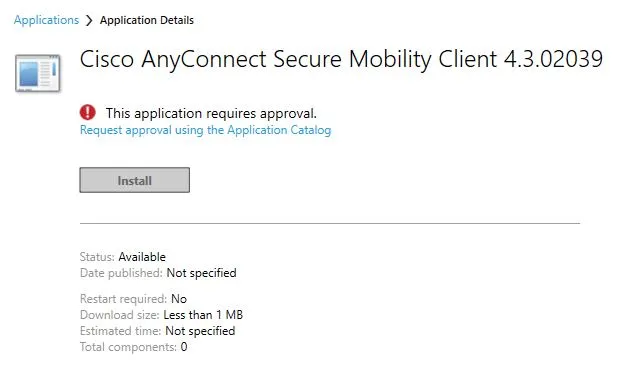Select Date published's Not specified value
Image resolution: width=635 pixels, height=391 pixels.
coord(201,273)
